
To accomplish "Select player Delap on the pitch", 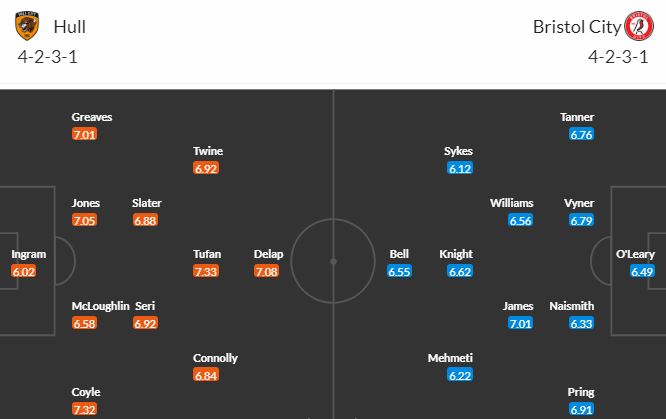I will pyautogui.click(x=268, y=254).
